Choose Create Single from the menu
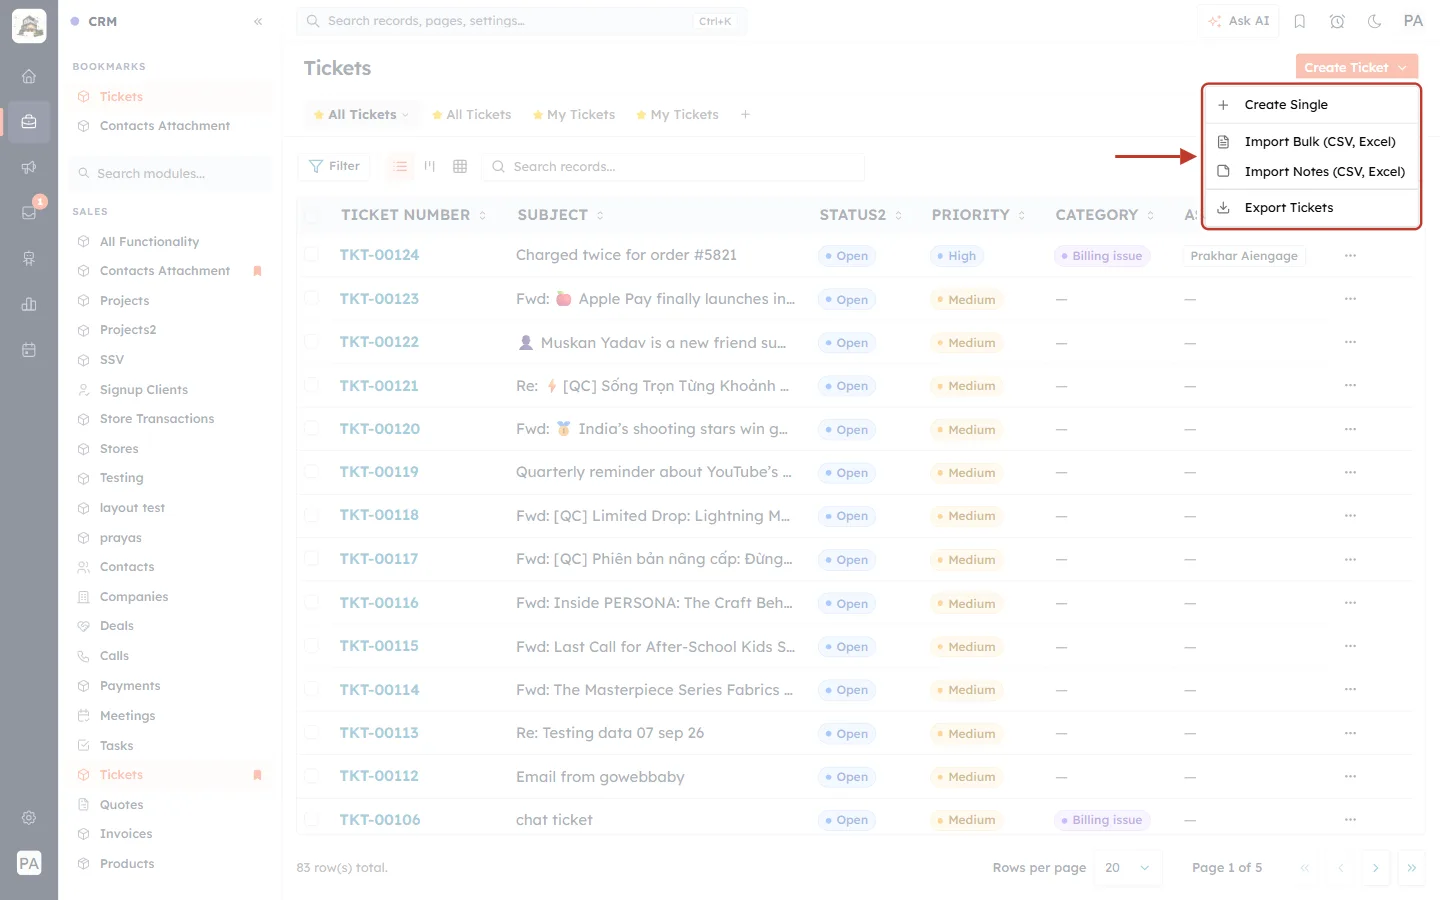 coord(1311,105)
